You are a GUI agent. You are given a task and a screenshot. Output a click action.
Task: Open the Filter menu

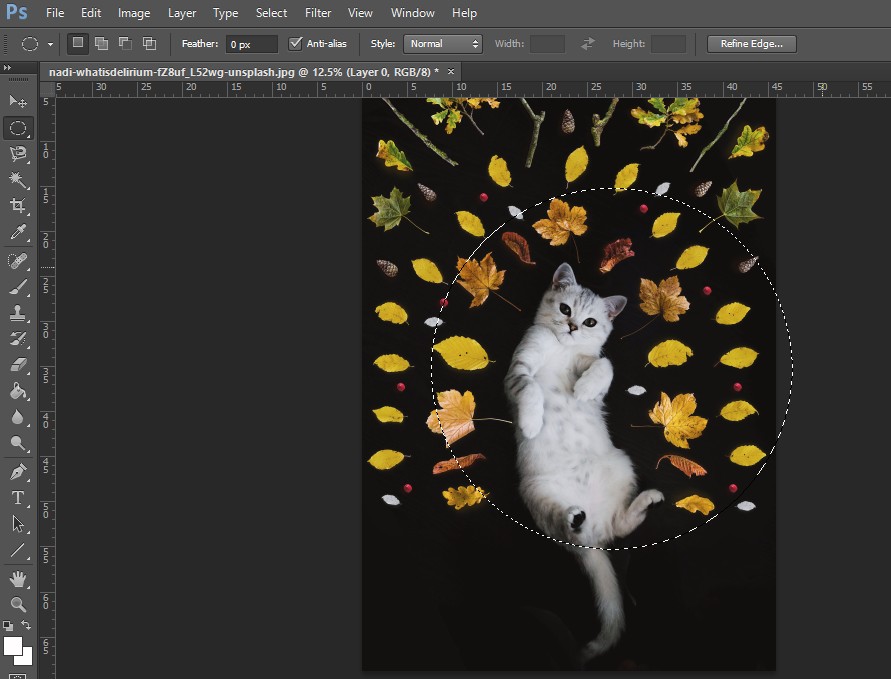tap(318, 13)
